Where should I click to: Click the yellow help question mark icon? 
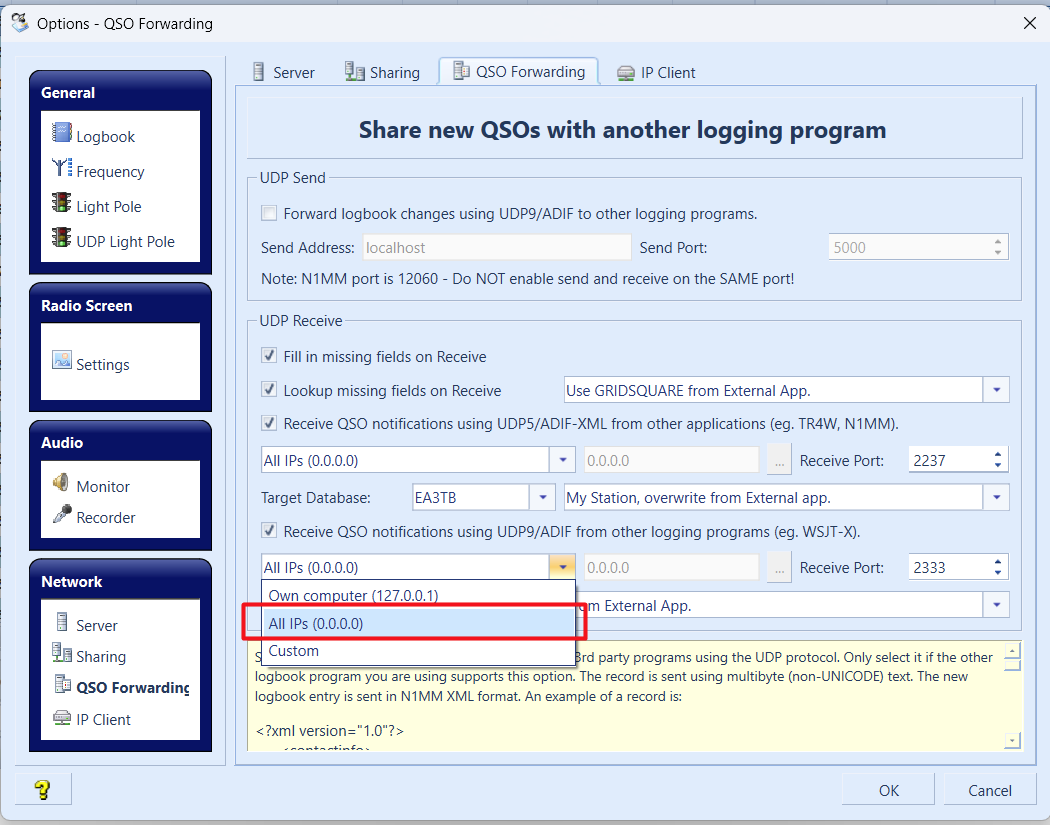[x=43, y=790]
